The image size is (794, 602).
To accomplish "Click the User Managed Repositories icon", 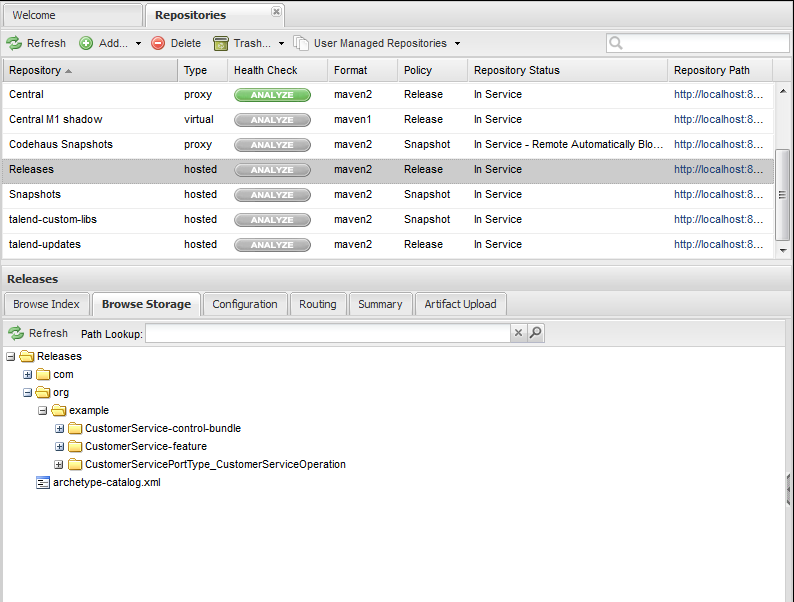I will click(301, 43).
